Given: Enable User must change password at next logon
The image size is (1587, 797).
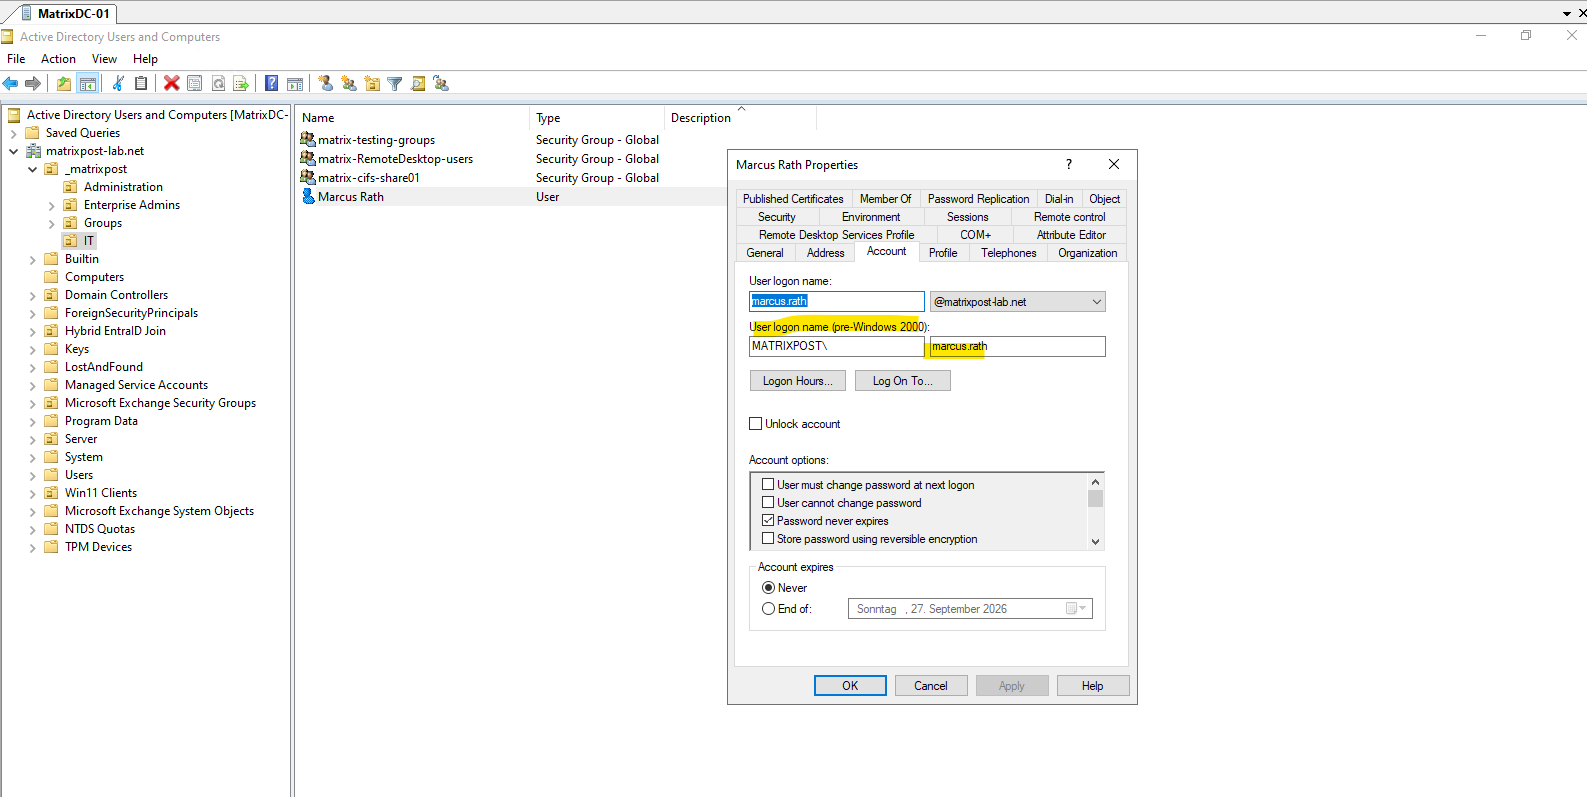Looking at the screenshot, I should (768, 485).
